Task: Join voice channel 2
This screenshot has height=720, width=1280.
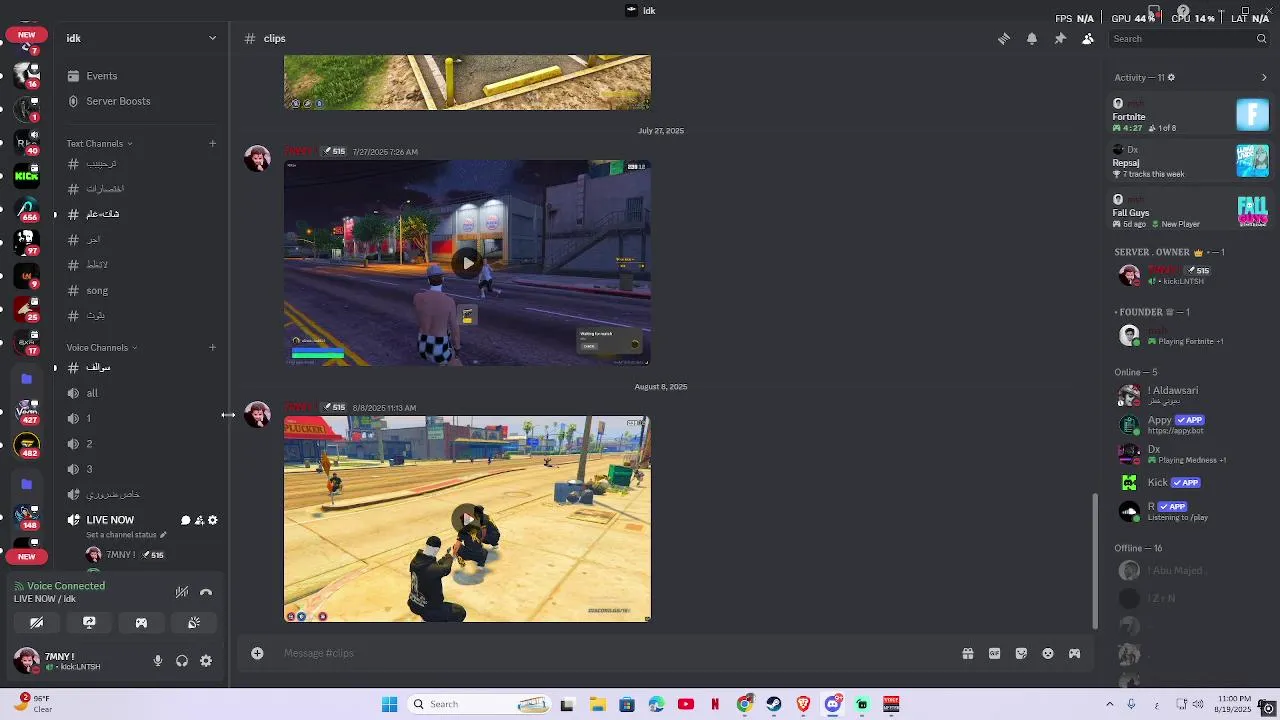Action: 140,444
